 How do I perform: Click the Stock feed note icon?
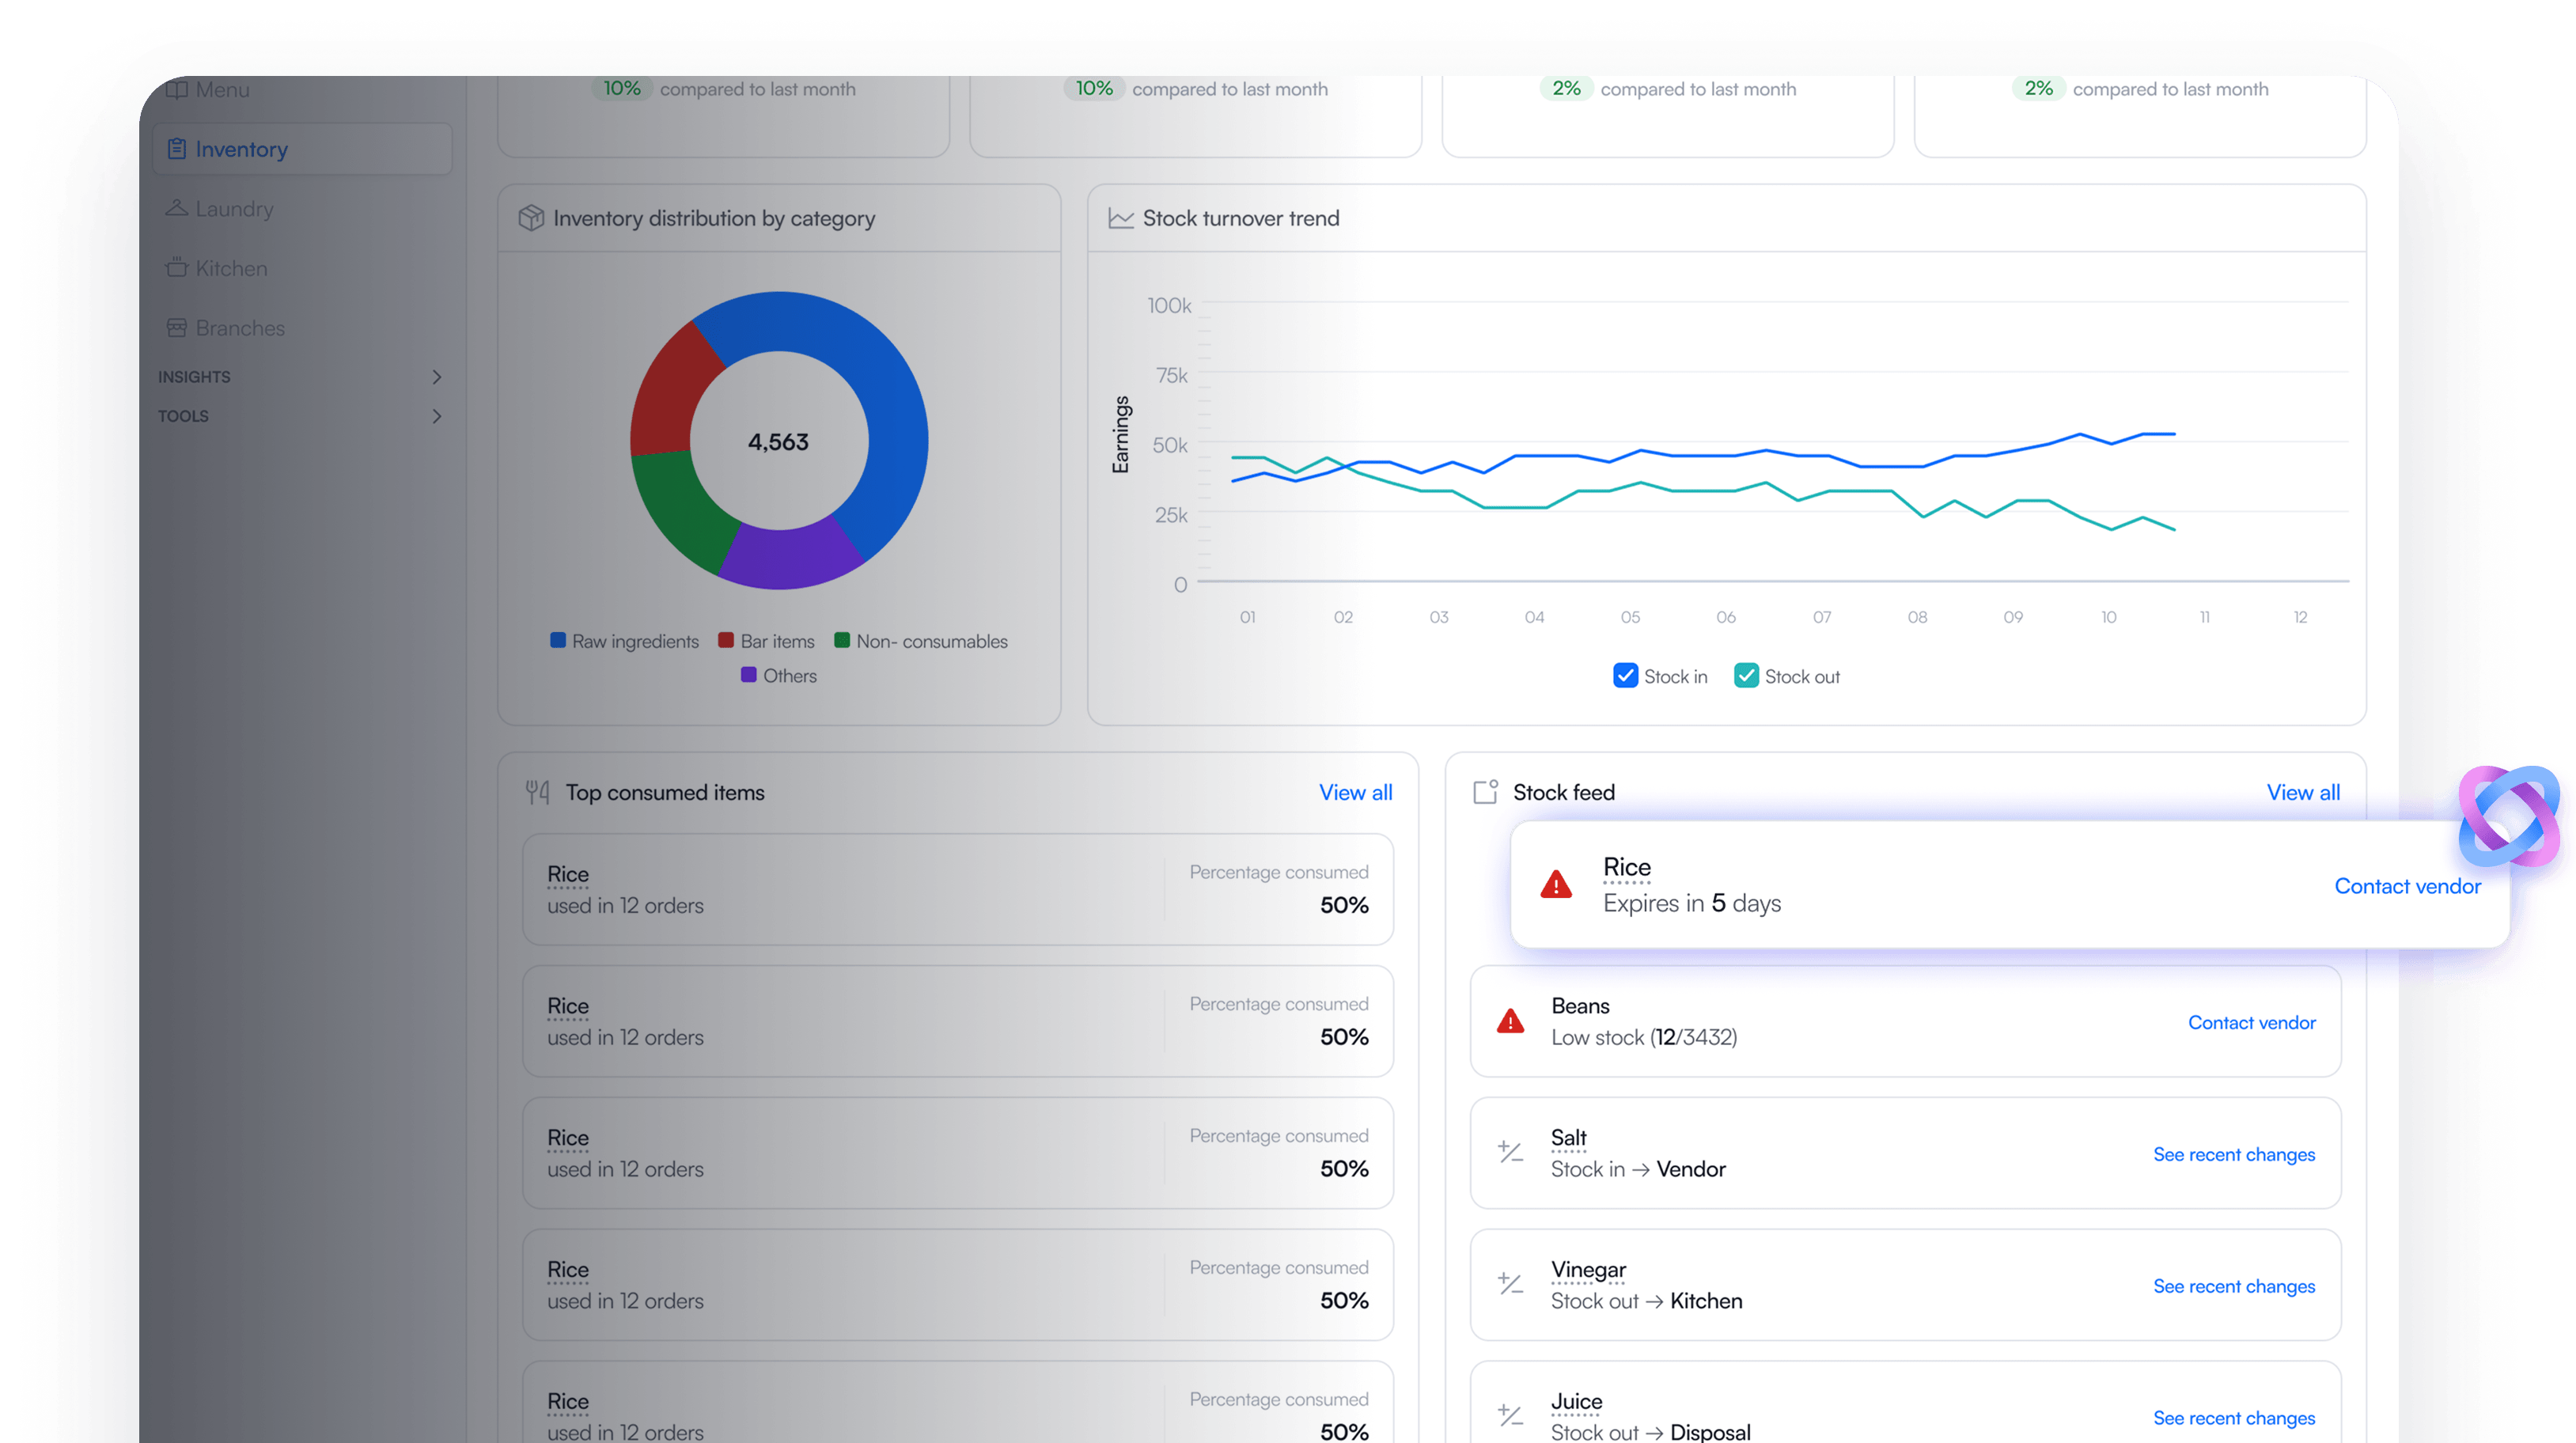tap(1485, 792)
